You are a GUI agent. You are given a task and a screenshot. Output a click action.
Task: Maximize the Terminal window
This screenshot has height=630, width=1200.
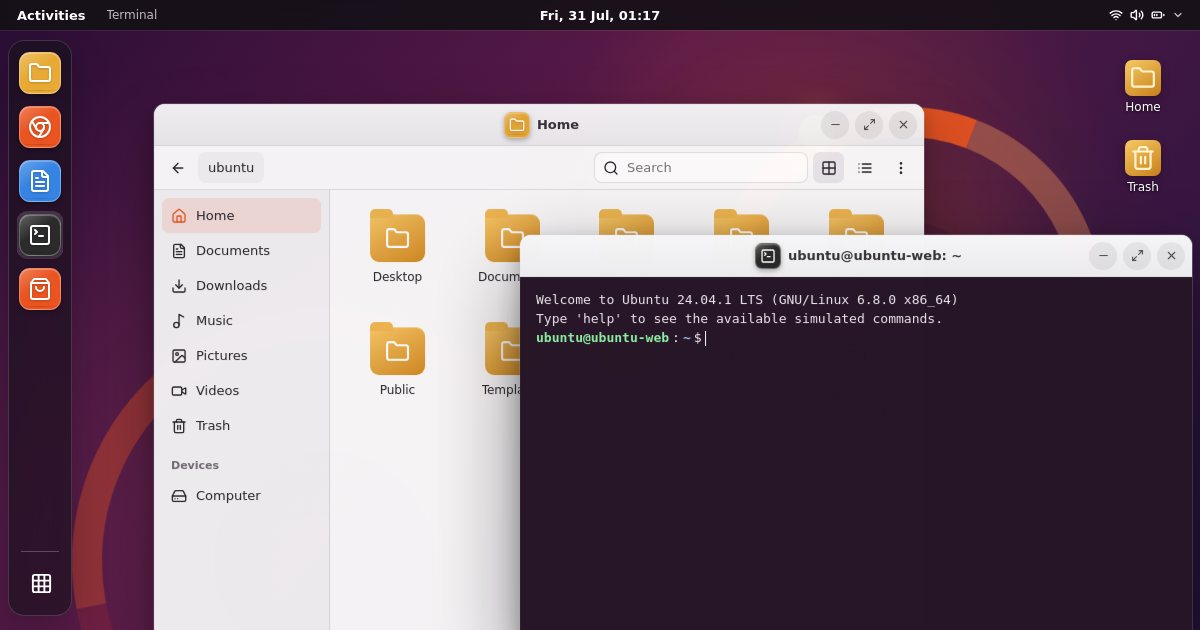point(1137,256)
